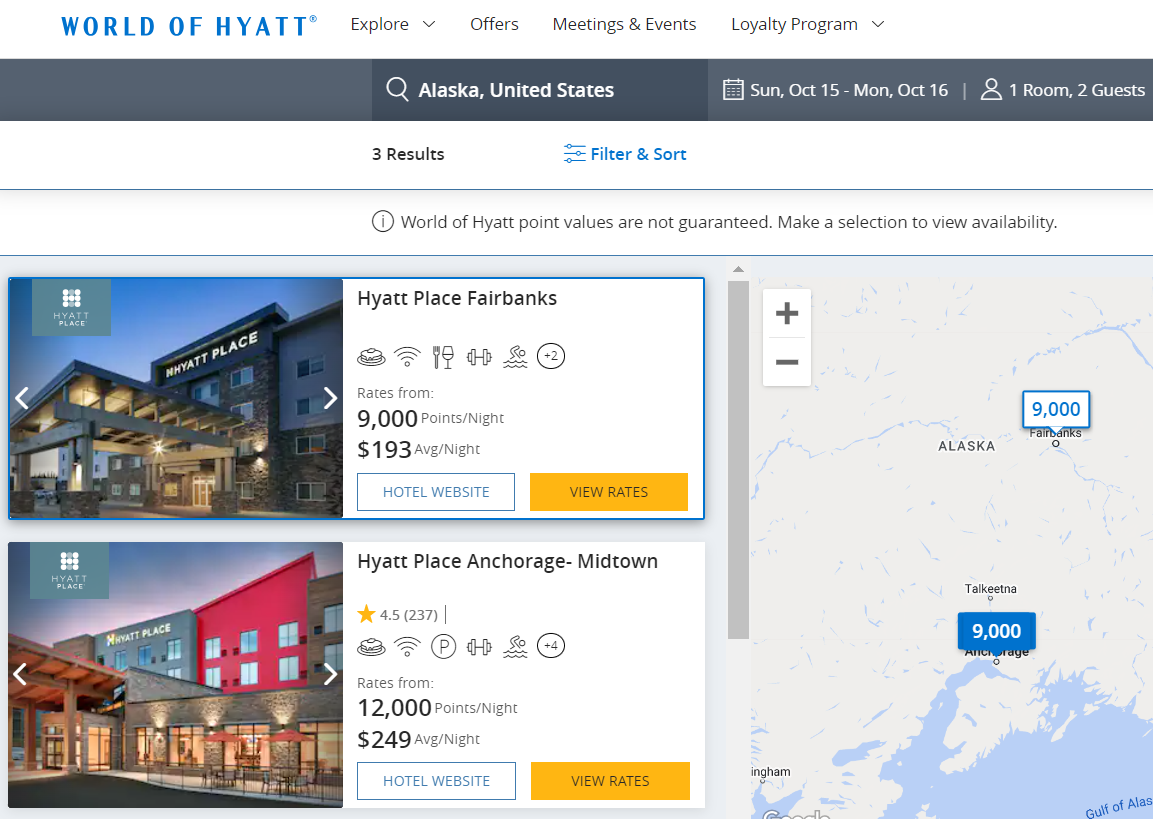Expand the Explore menu
Viewport: 1153px width, 819px height.
(392, 23)
